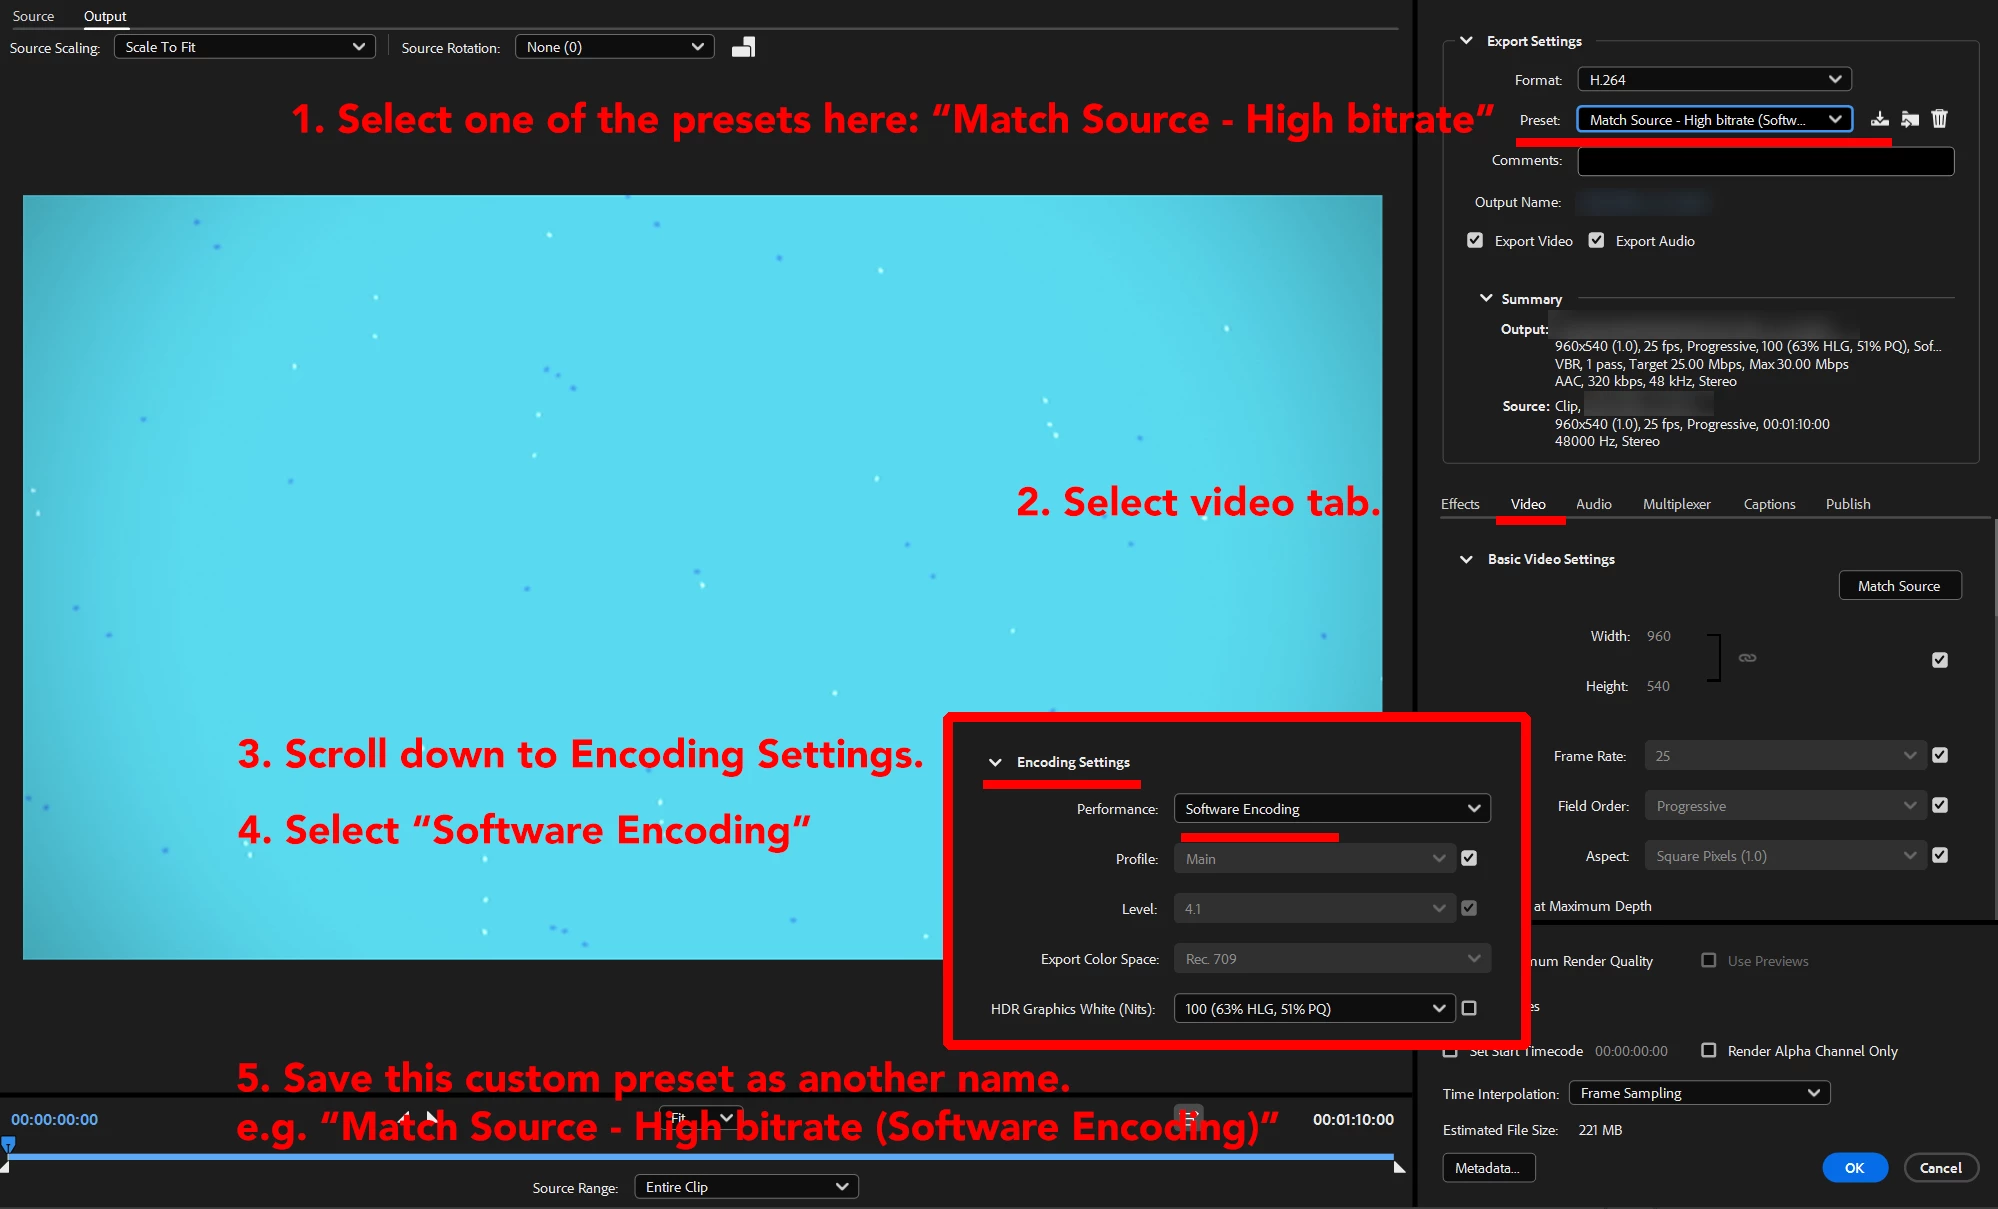1998x1209 pixels.
Task: Open the Source tab
Action: tap(33, 16)
